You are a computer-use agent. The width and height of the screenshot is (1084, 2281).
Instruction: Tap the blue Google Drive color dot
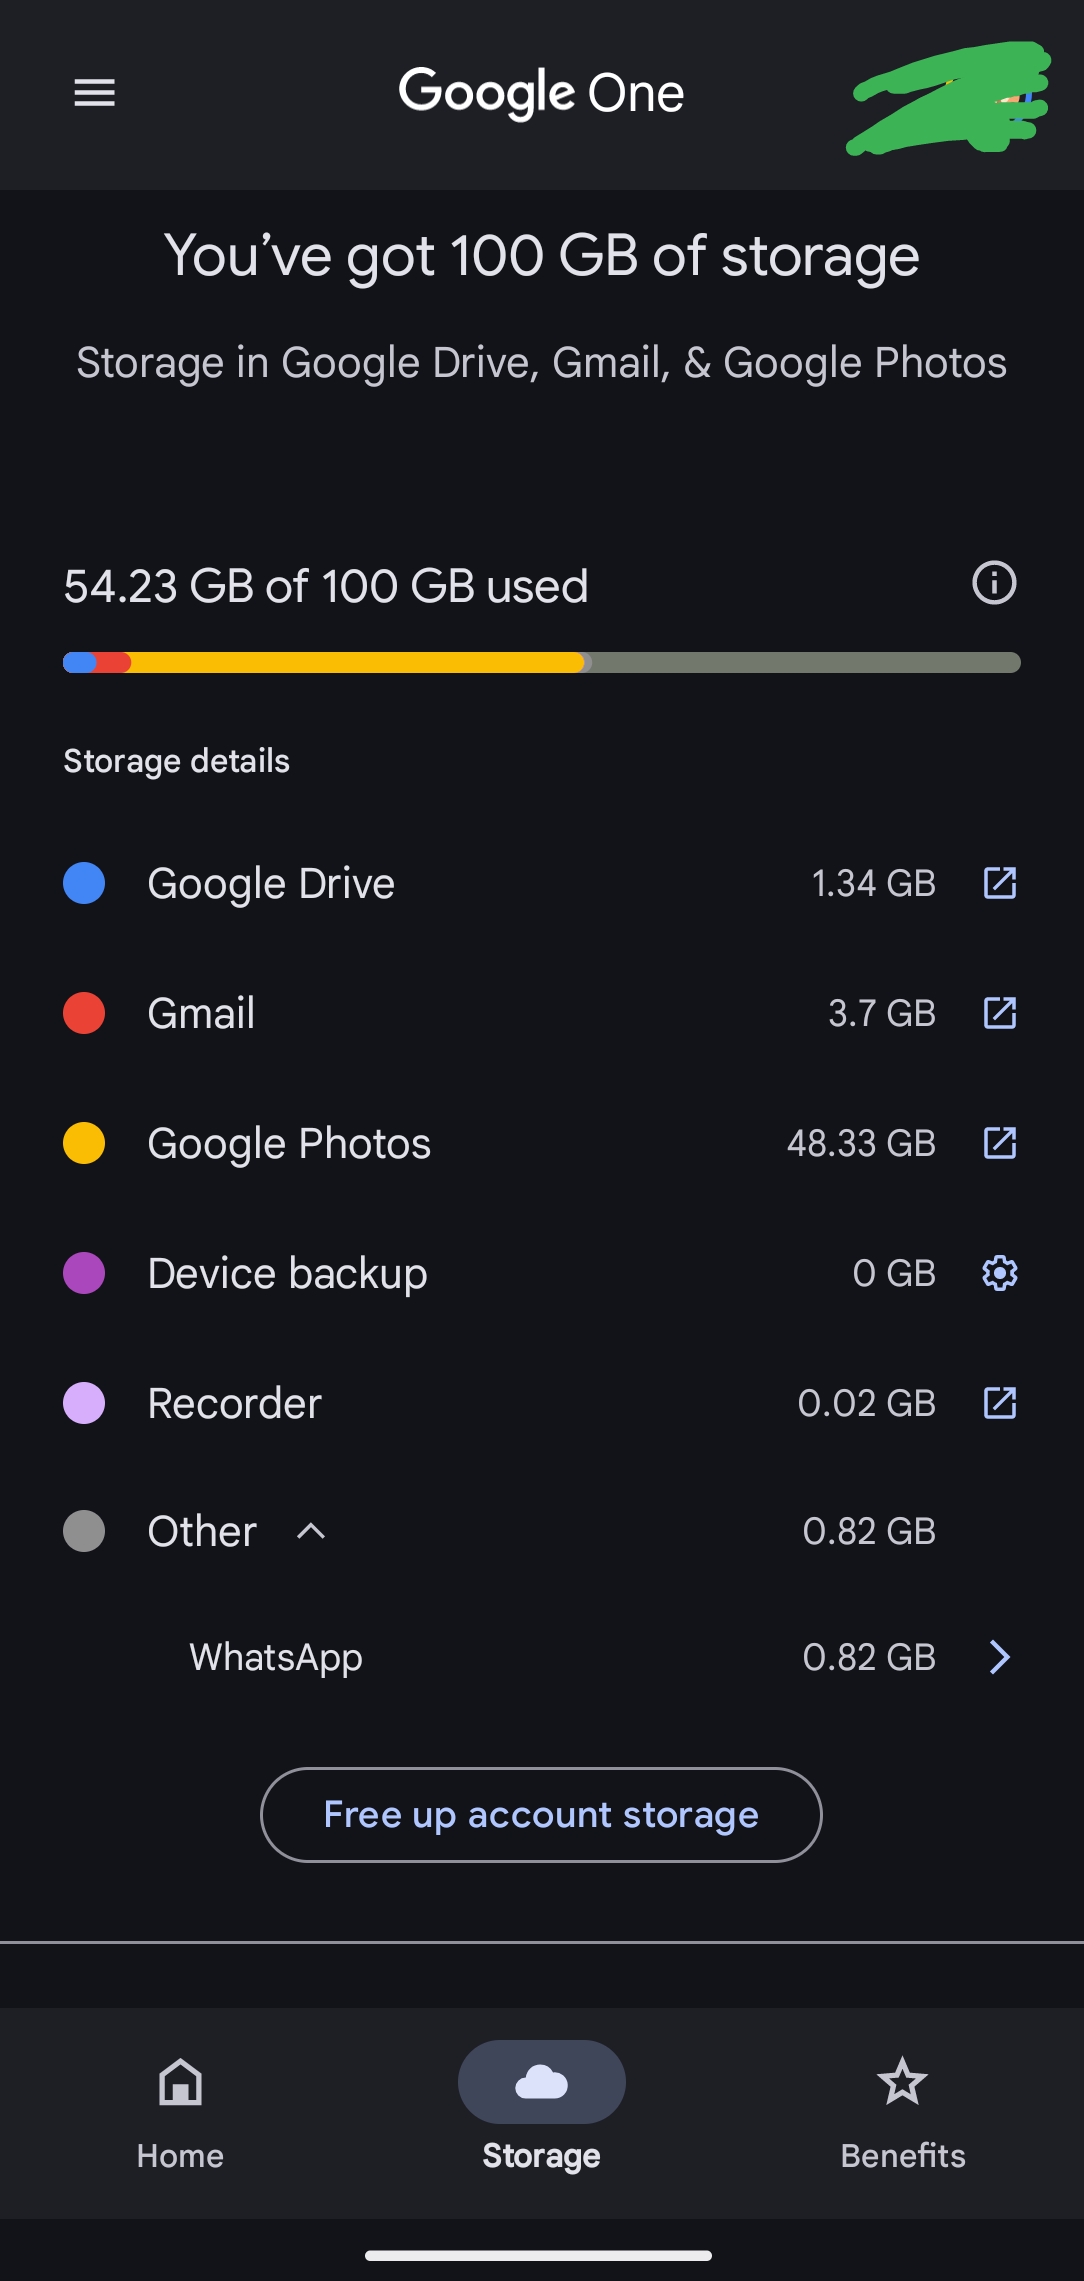point(84,883)
